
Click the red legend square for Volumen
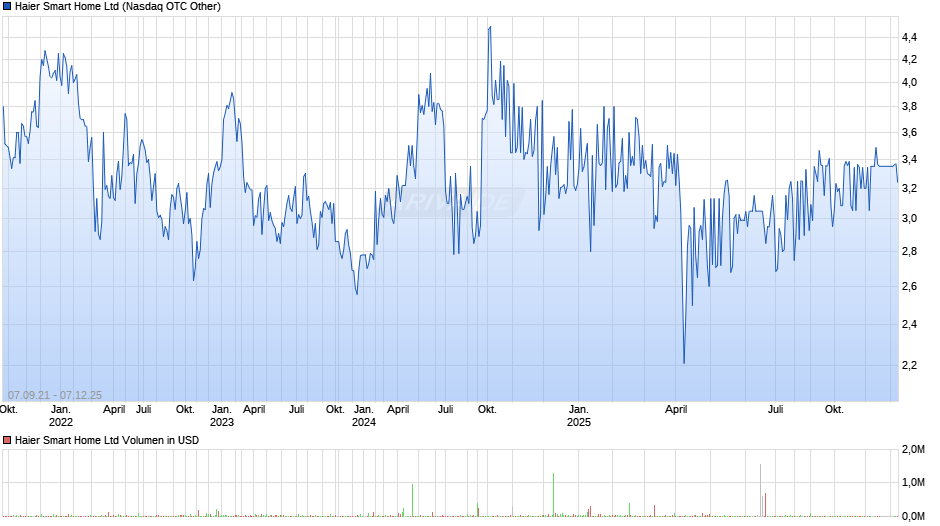[7, 440]
